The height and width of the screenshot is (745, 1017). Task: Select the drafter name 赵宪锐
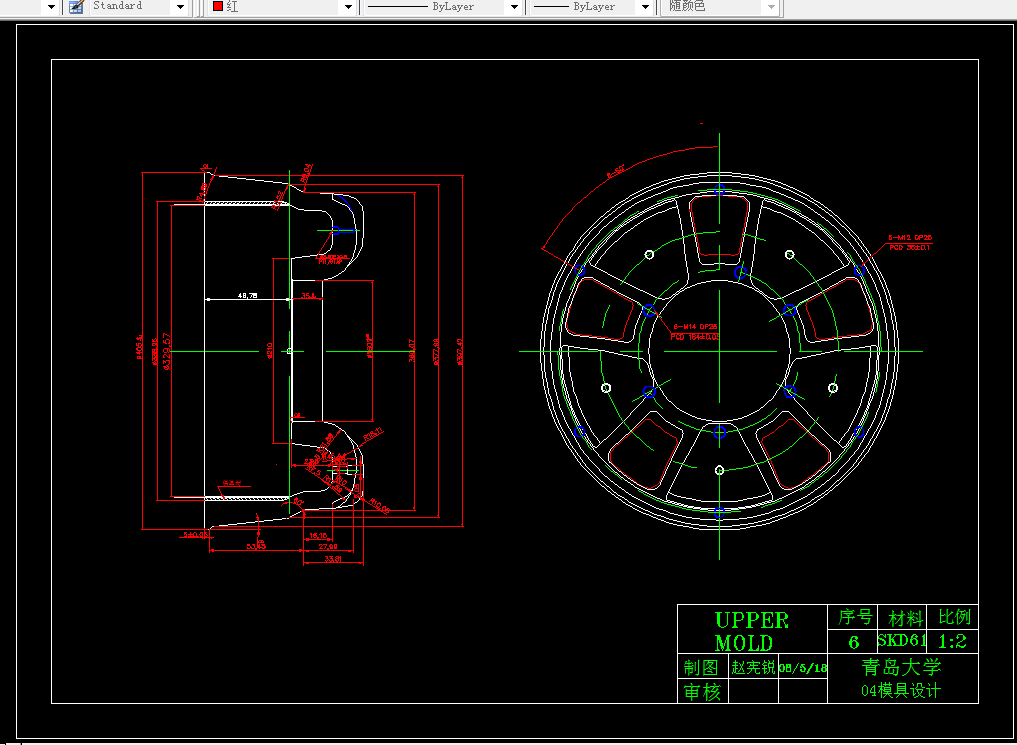[x=753, y=667]
